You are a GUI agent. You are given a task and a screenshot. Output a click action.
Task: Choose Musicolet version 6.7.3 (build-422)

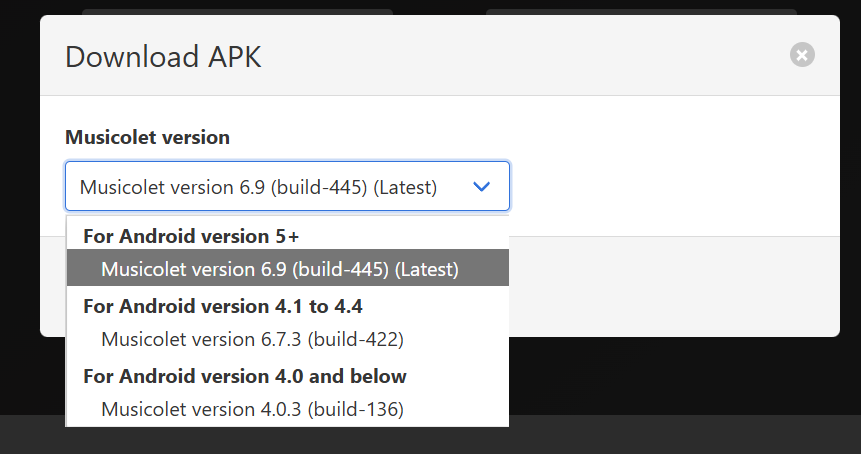(x=288, y=339)
